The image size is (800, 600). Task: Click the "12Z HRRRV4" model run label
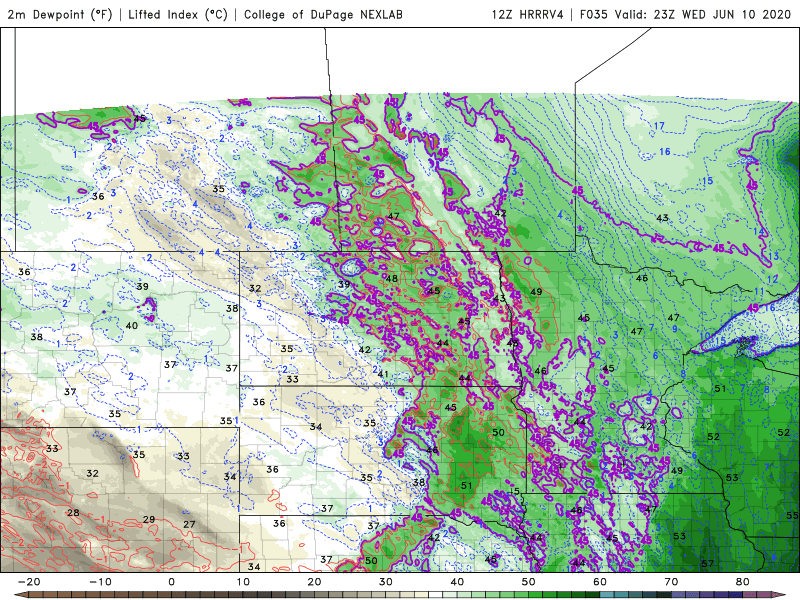[x=527, y=14]
